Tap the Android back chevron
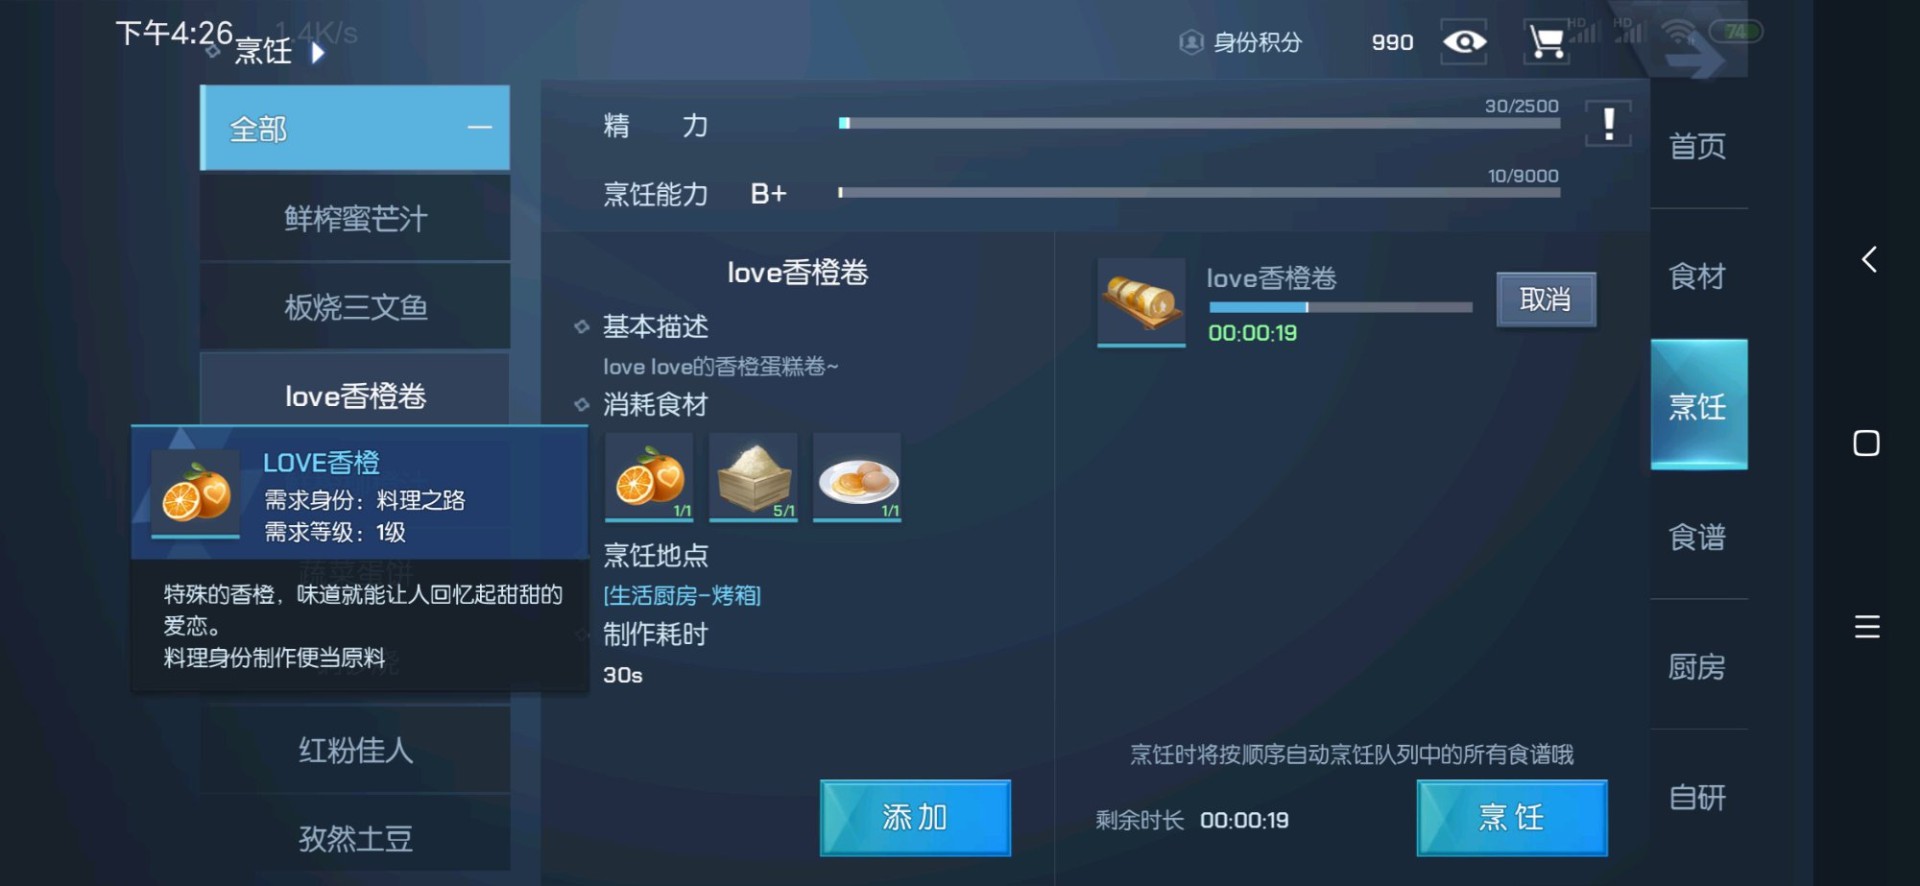 [1868, 260]
